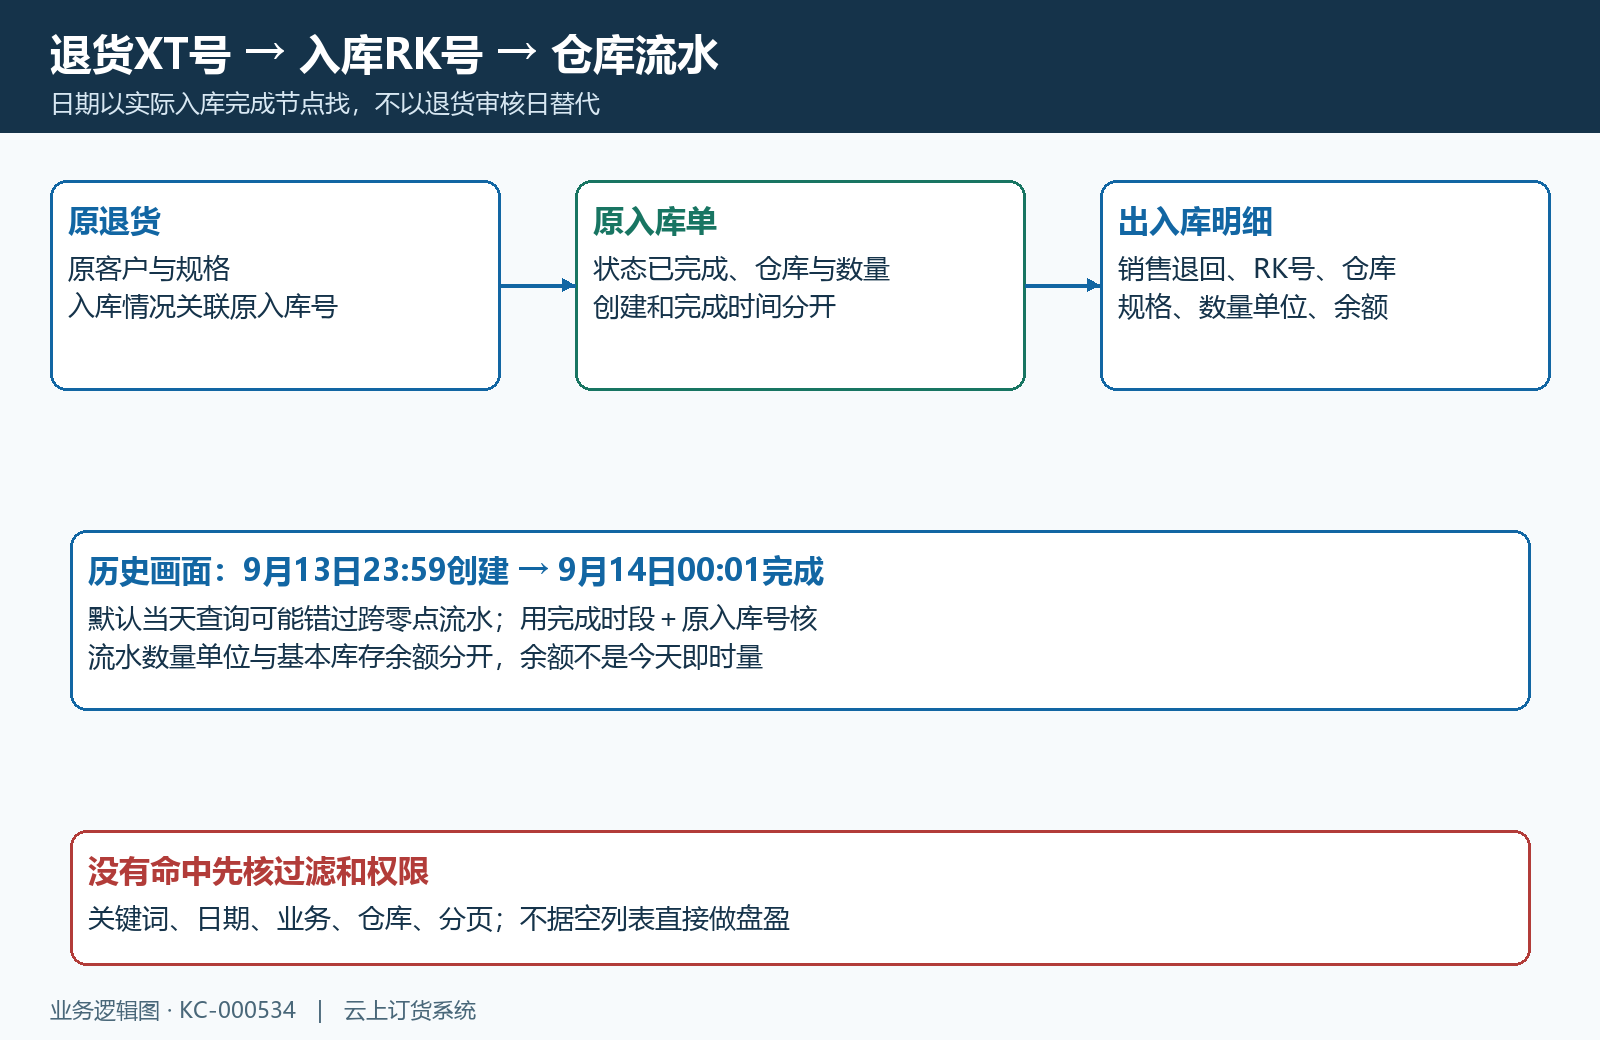Click the green "原入库单" heading

point(655,221)
